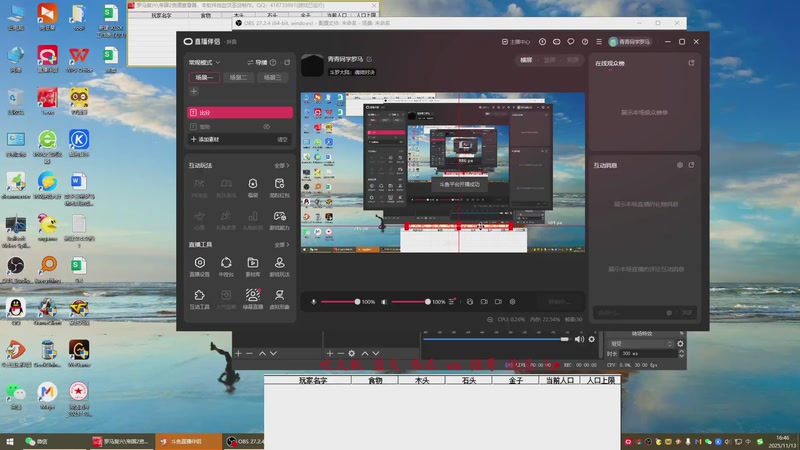Screen dimensions: 800x450
Task: Click the plus icon to add a scene
Action: [194, 91]
